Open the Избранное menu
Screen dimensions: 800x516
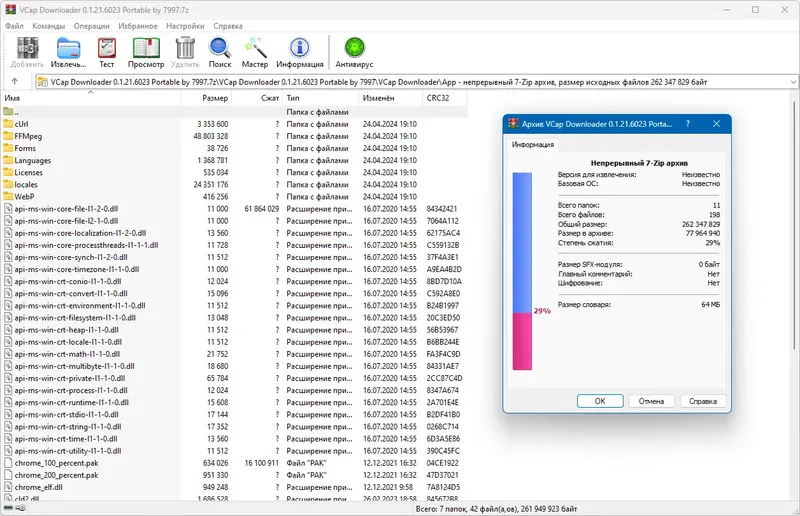[138, 26]
